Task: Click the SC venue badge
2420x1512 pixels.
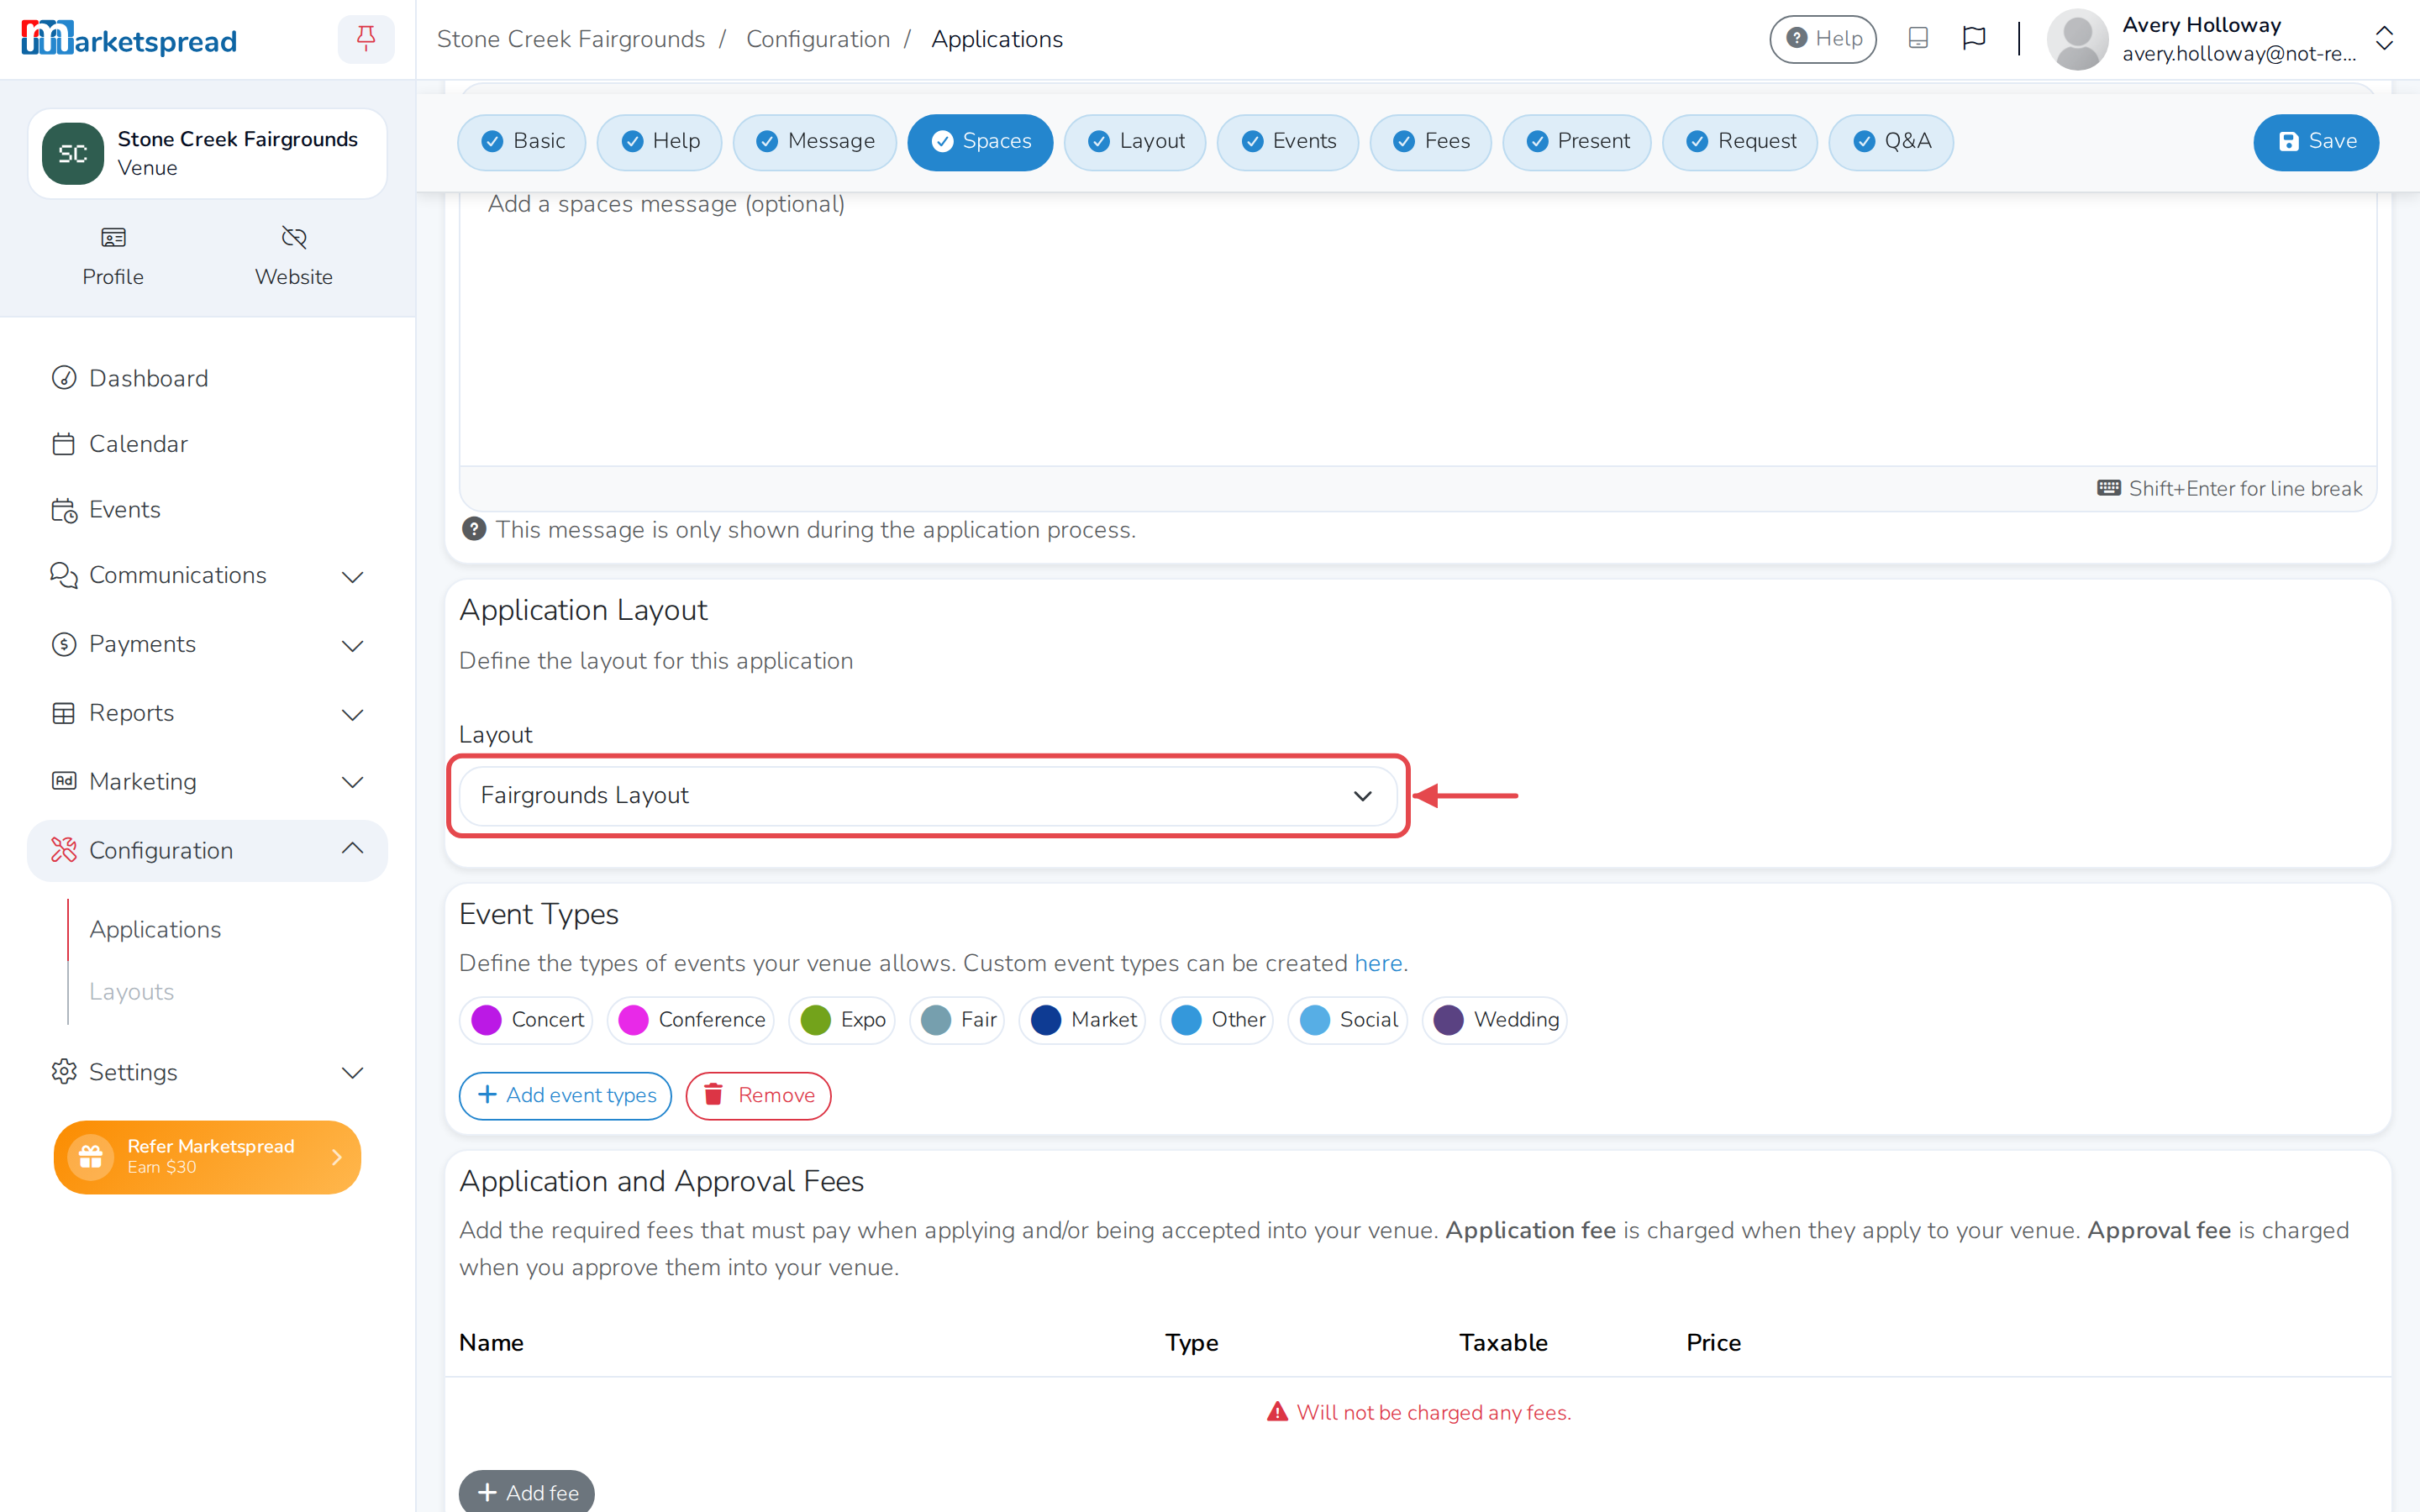Action: [73, 154]
